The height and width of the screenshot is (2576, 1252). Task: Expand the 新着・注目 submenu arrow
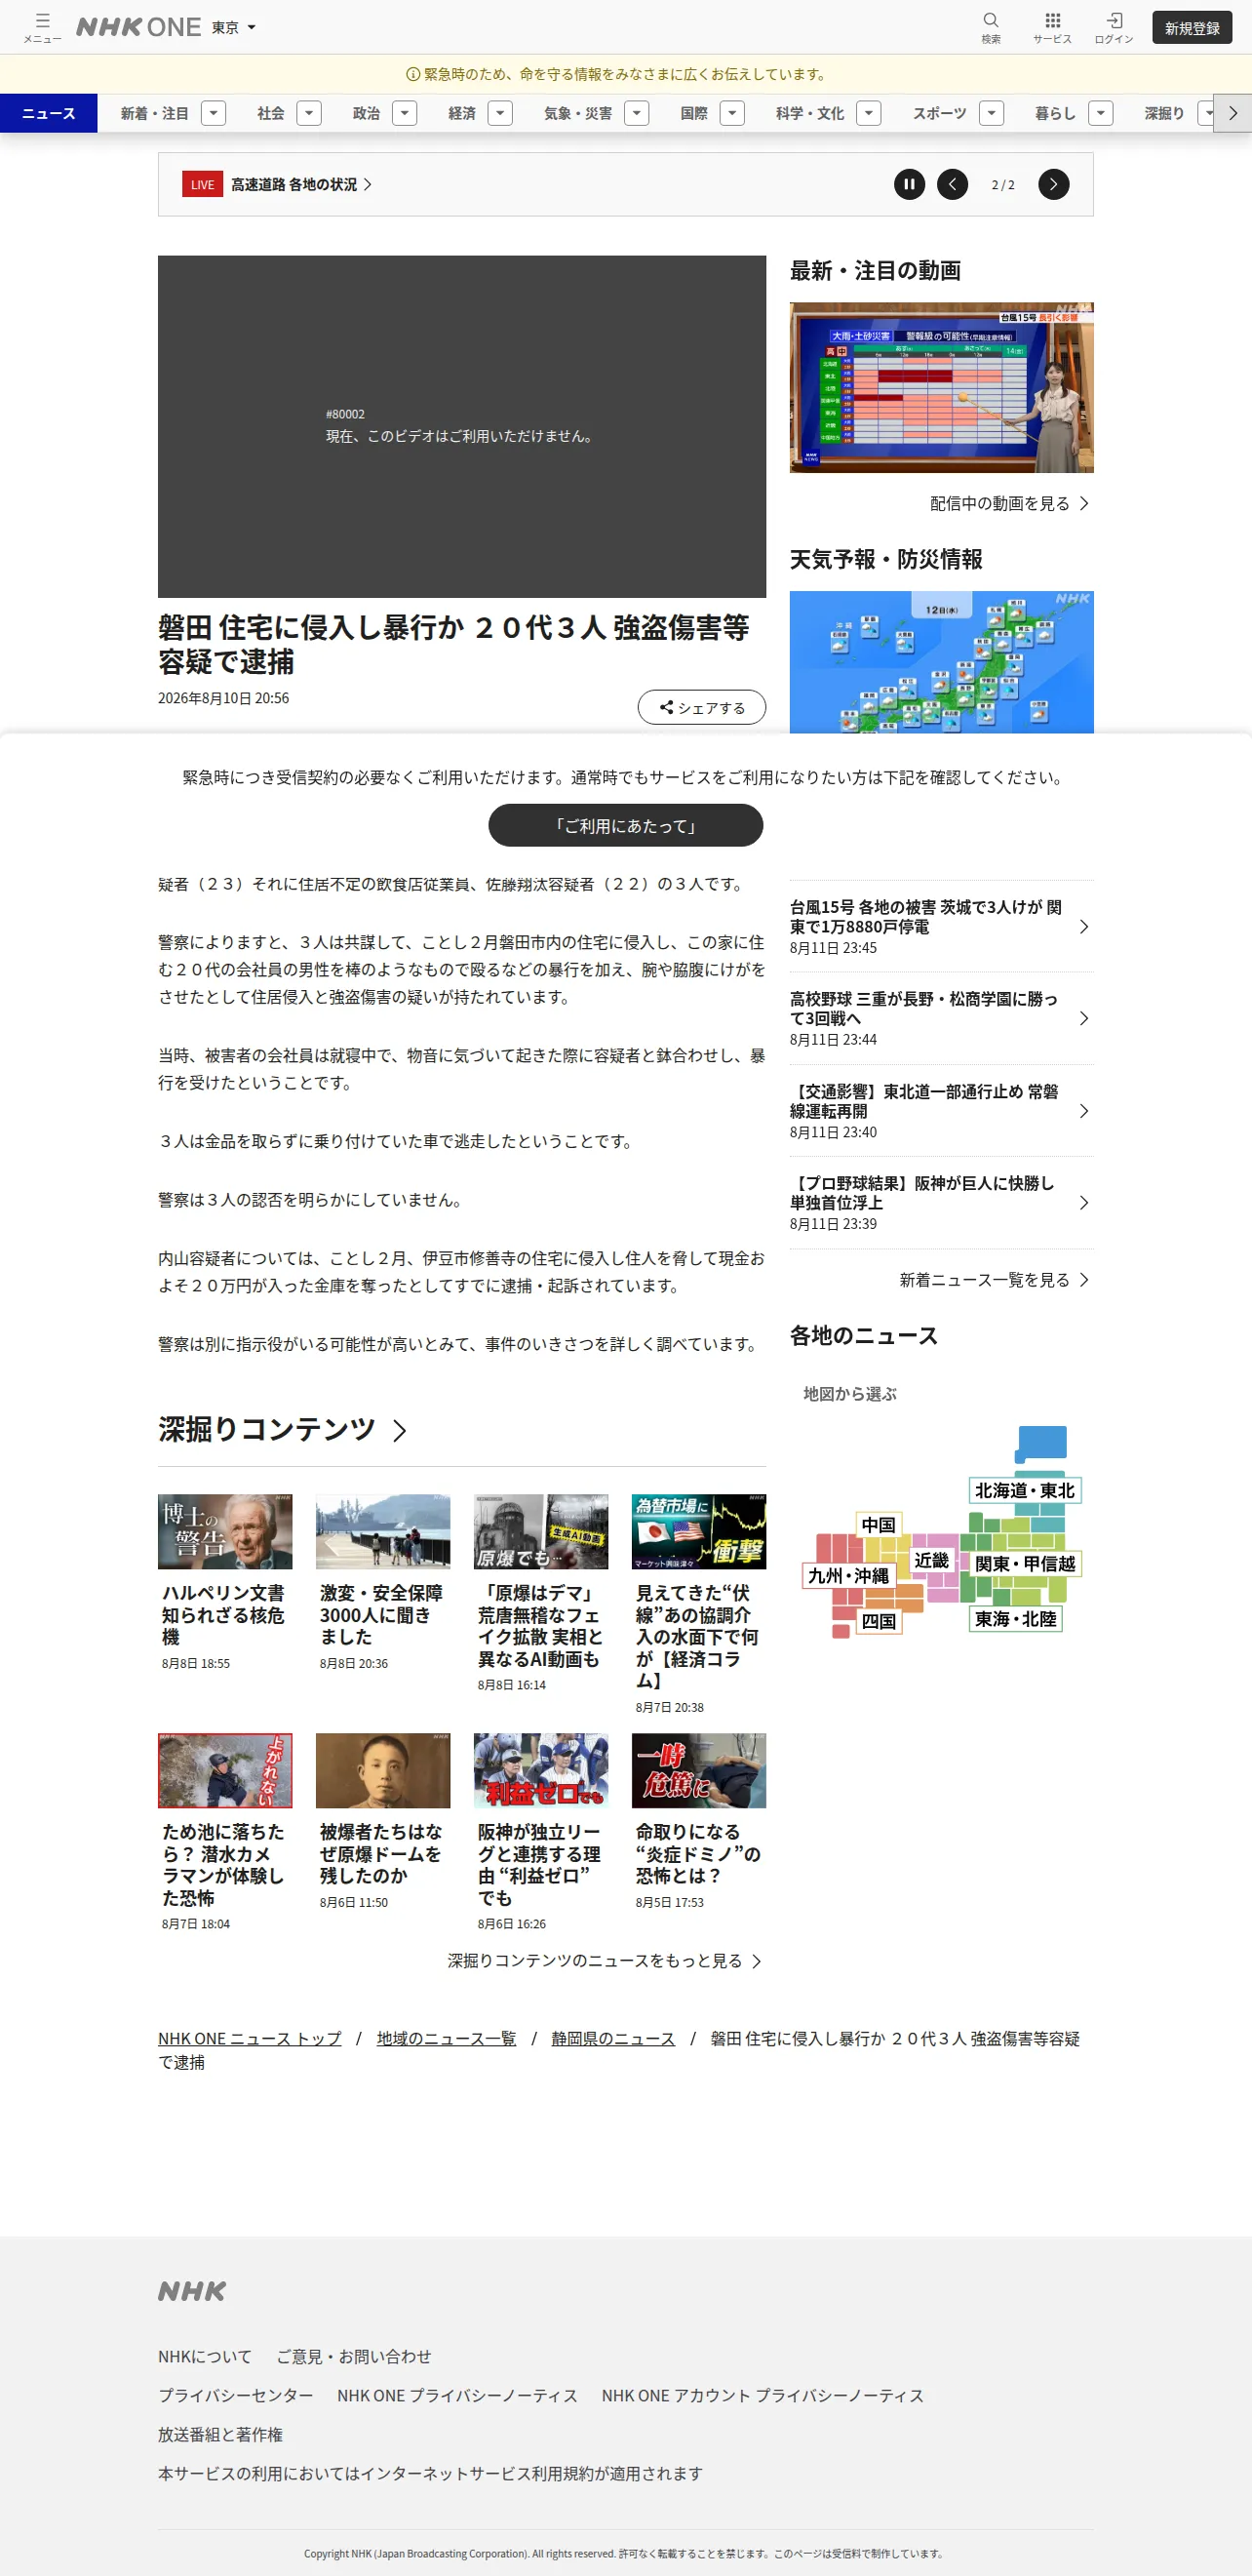(213, 113)
